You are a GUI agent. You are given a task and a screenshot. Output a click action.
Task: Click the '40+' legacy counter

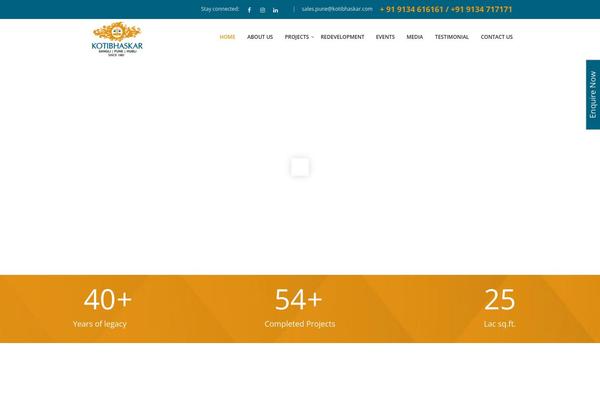(x=108, y=299)
